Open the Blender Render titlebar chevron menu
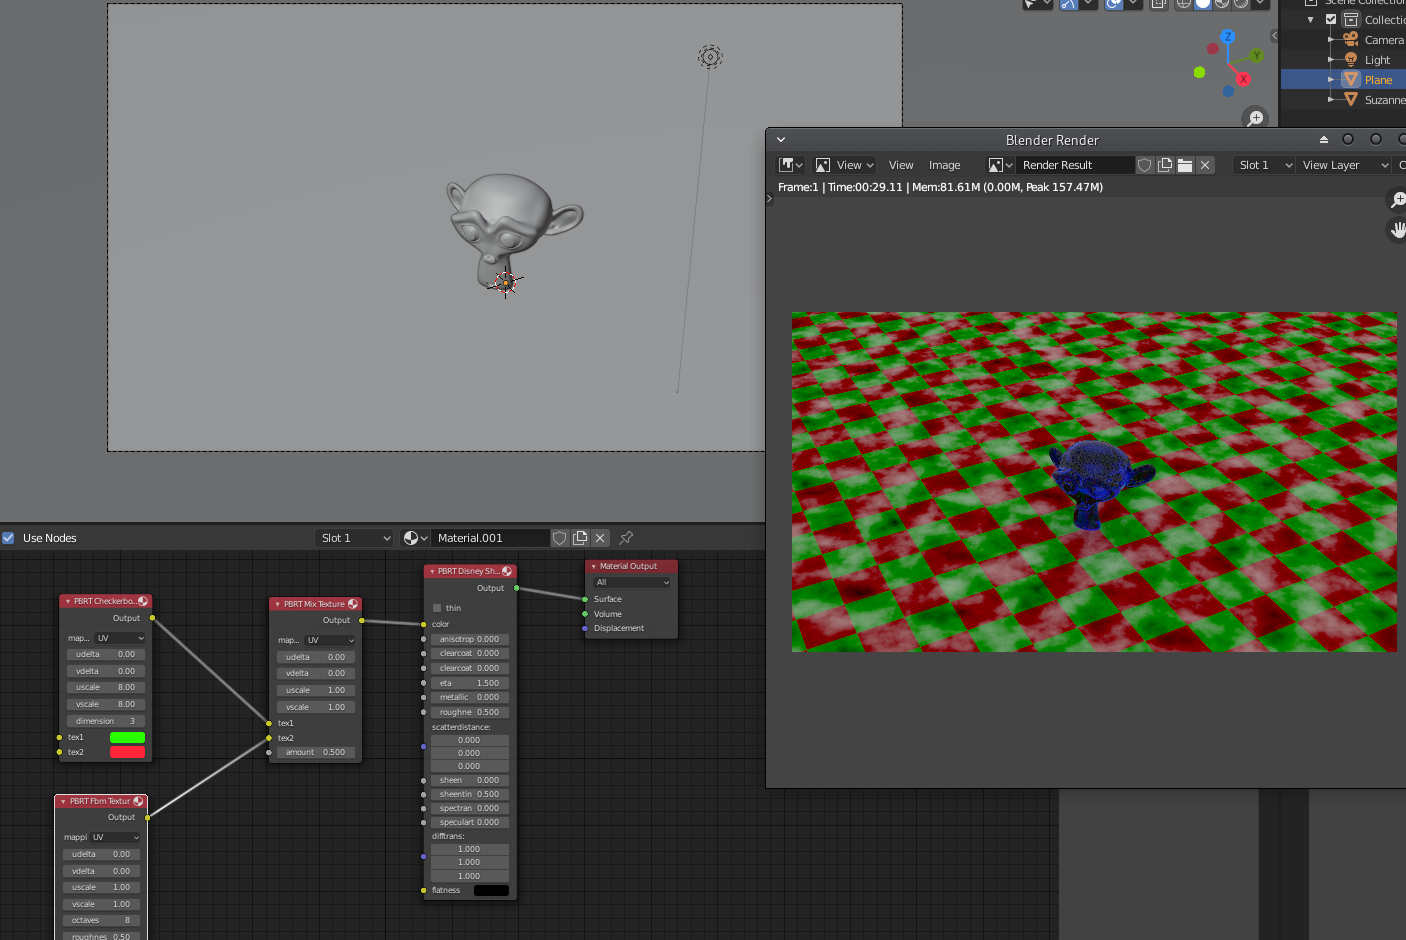This screenshot has height=940, width=1406. click(x=781, y=140)
